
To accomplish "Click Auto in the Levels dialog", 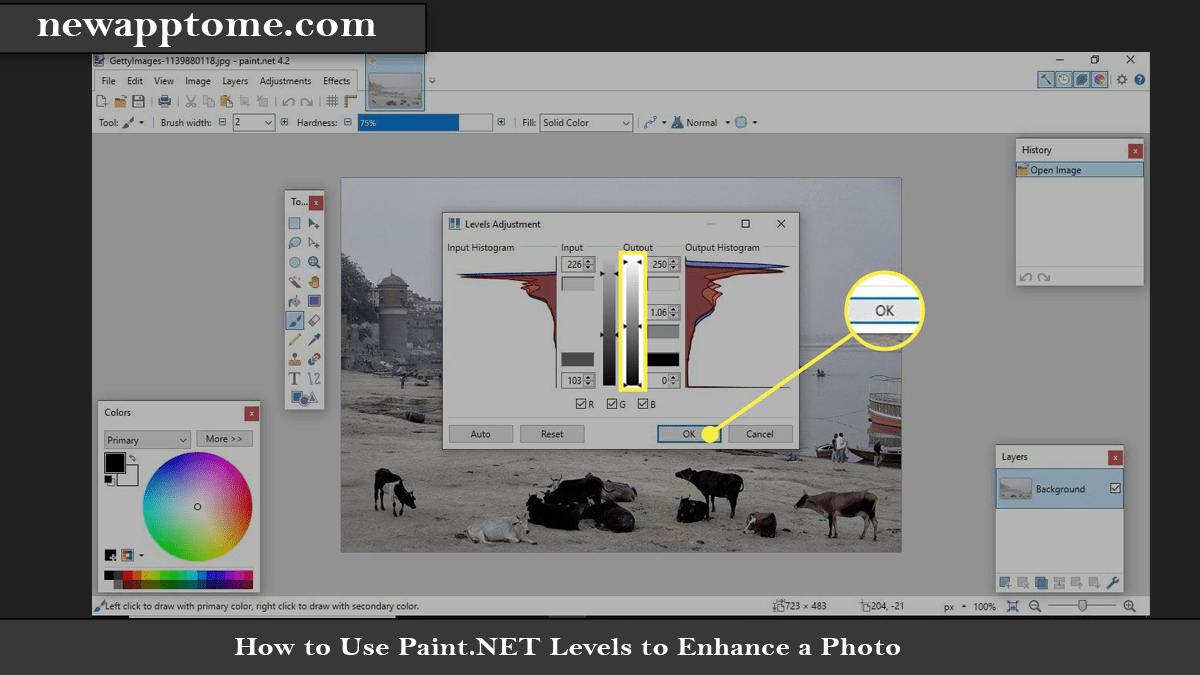I will coord(481,433).
